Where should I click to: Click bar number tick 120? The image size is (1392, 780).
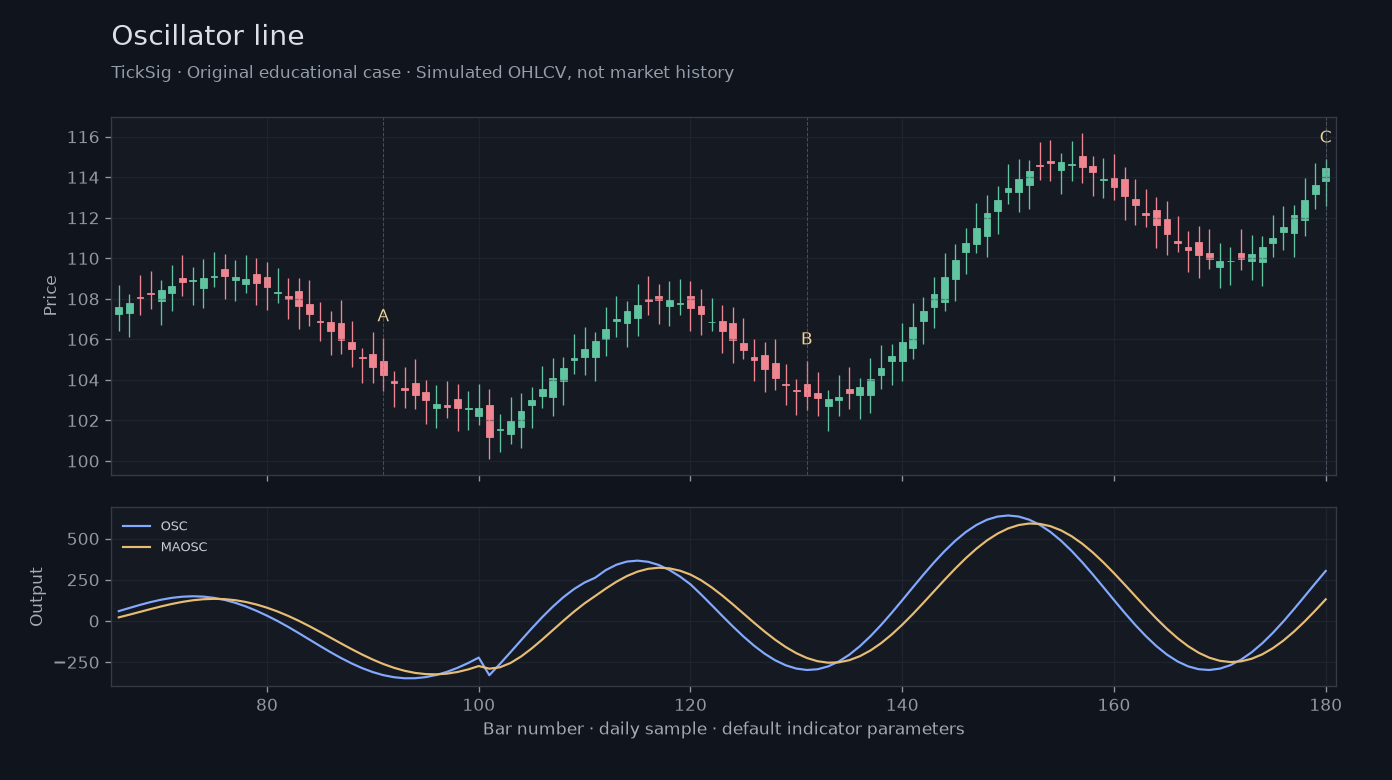tap(690, 704)
